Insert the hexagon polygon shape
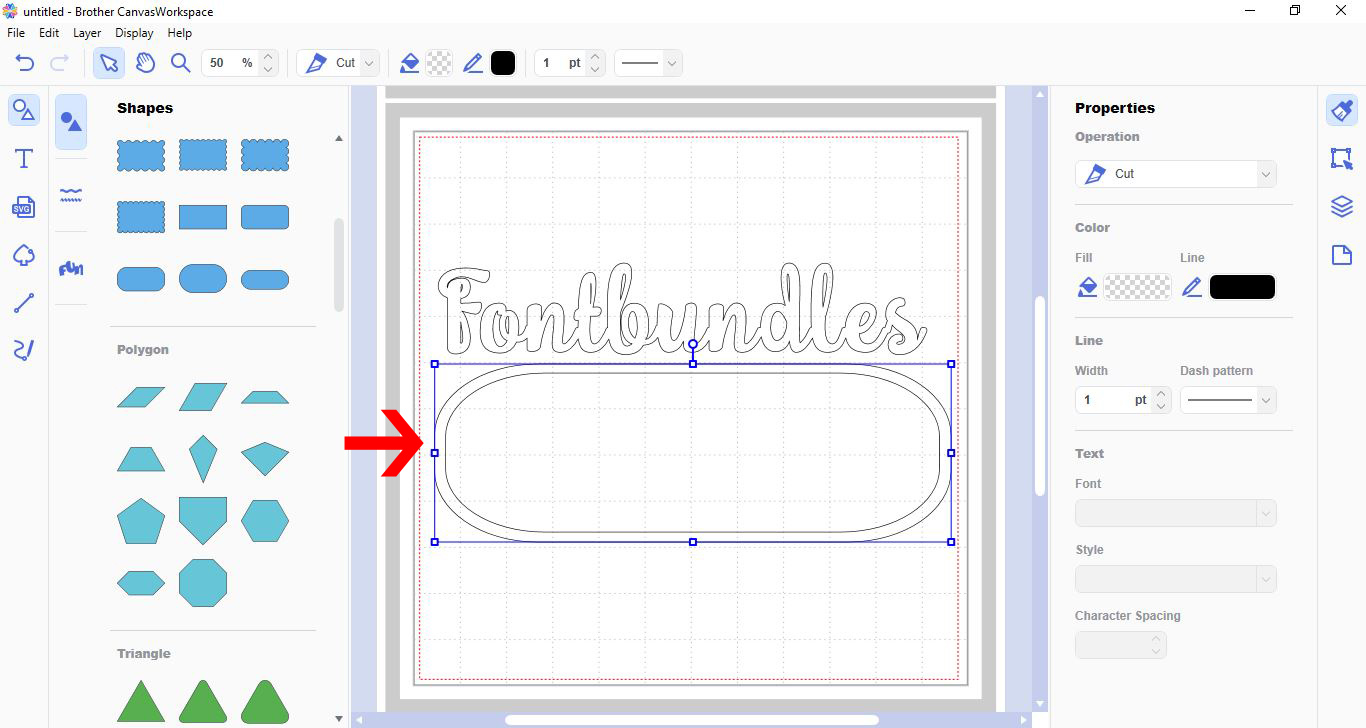Screen dimensions: 1366x728 265,521
